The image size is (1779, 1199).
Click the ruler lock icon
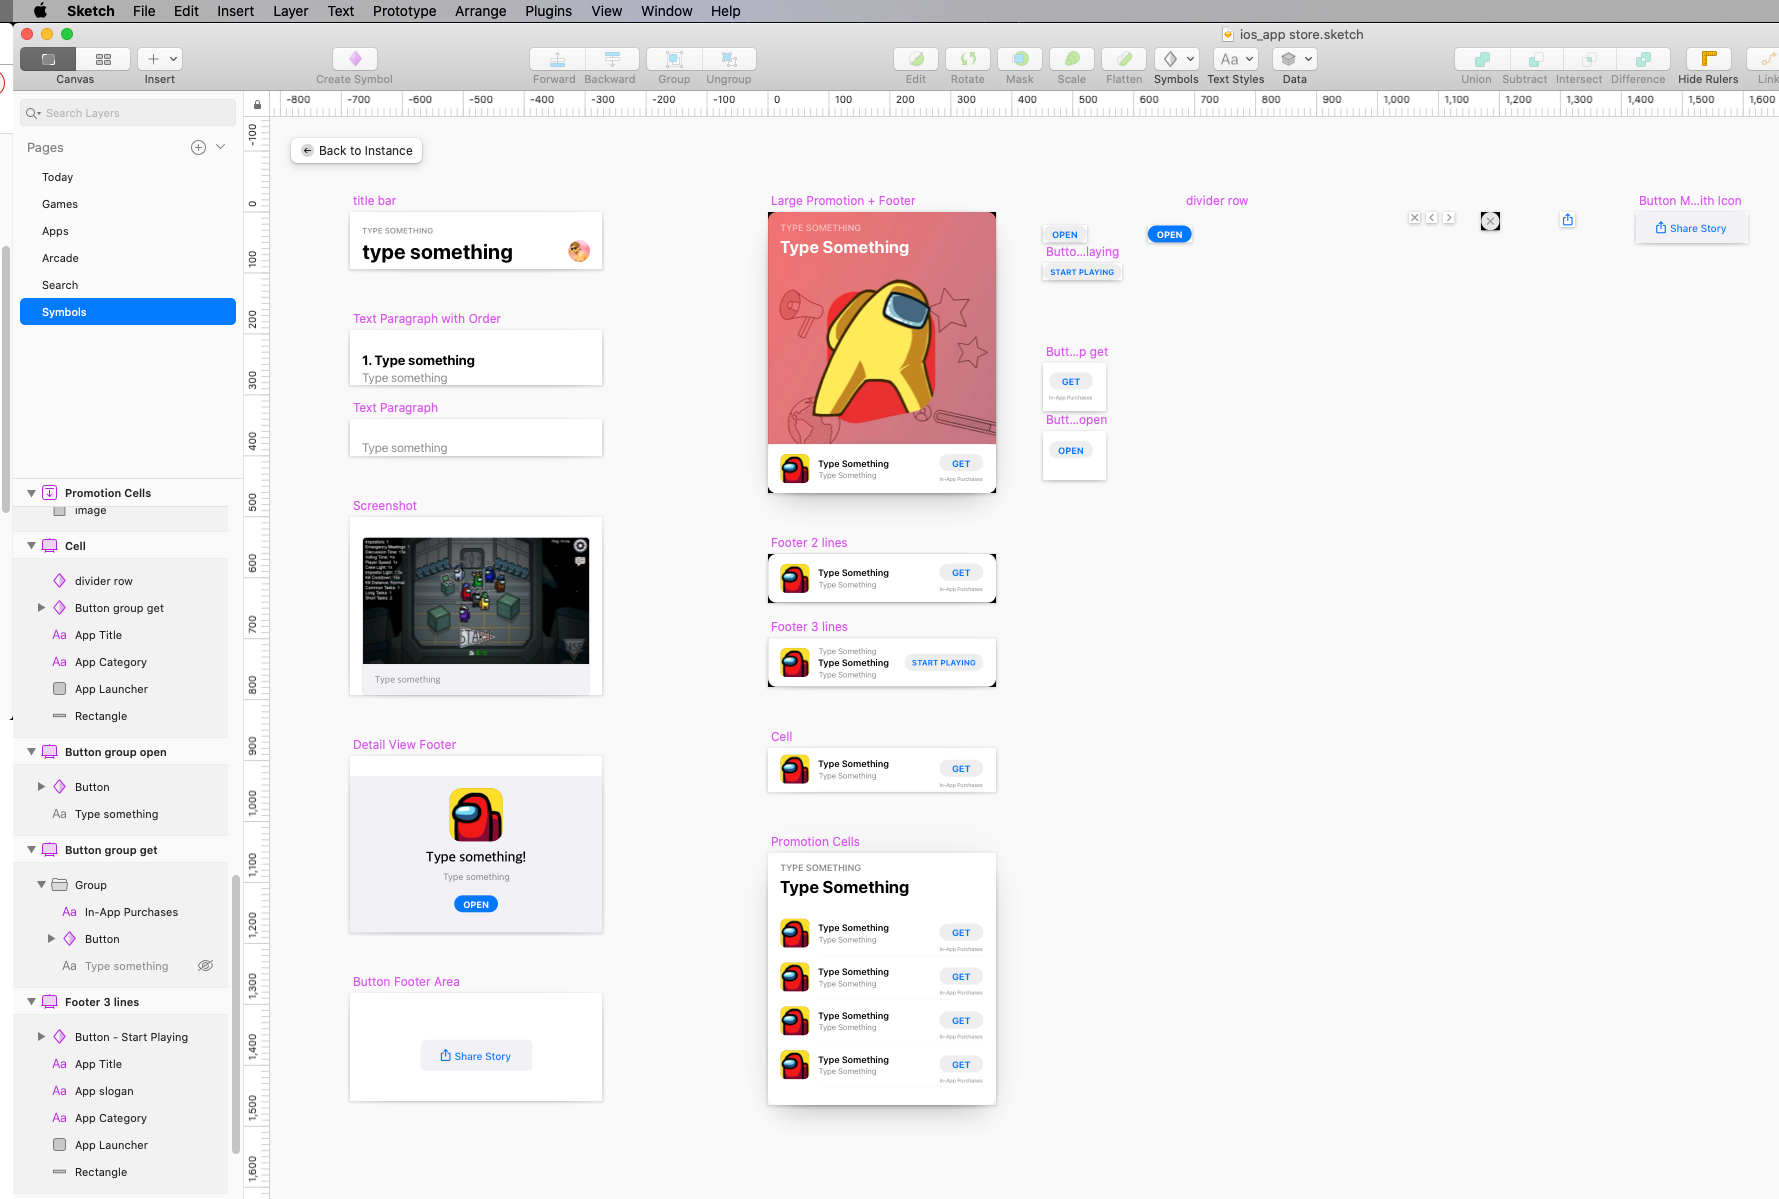[x=257, y=104]
